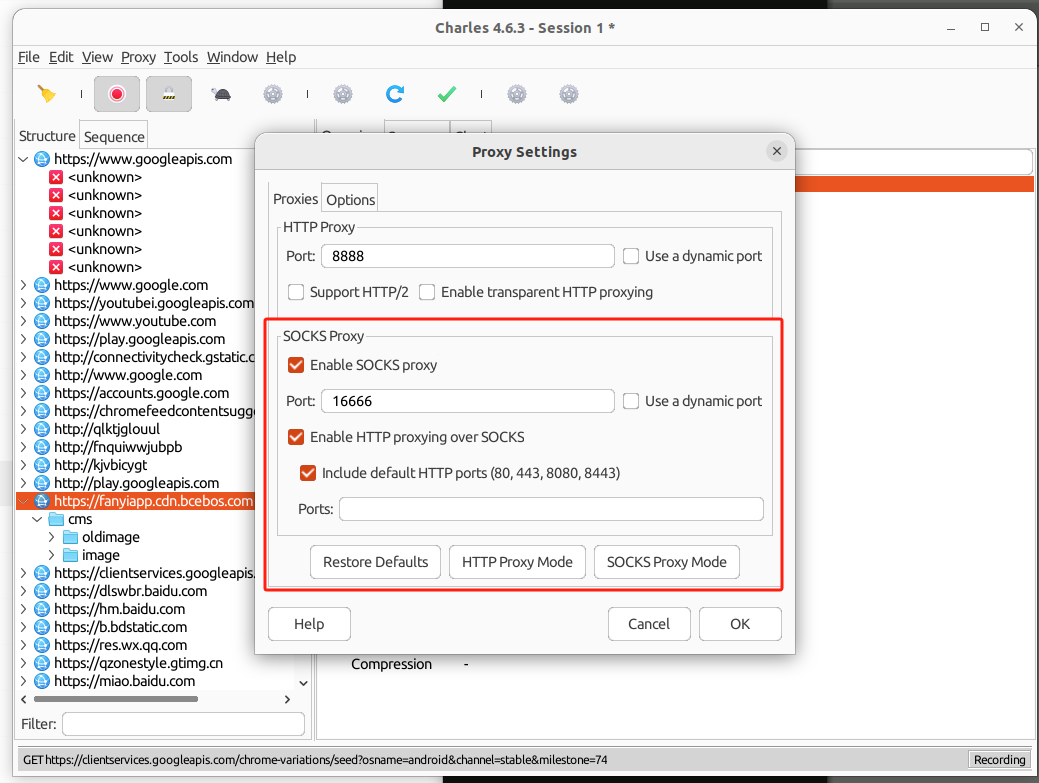Enable HTTP proxy dynamic port checkbox
The image size is (1039, 783).
[631, 256]
